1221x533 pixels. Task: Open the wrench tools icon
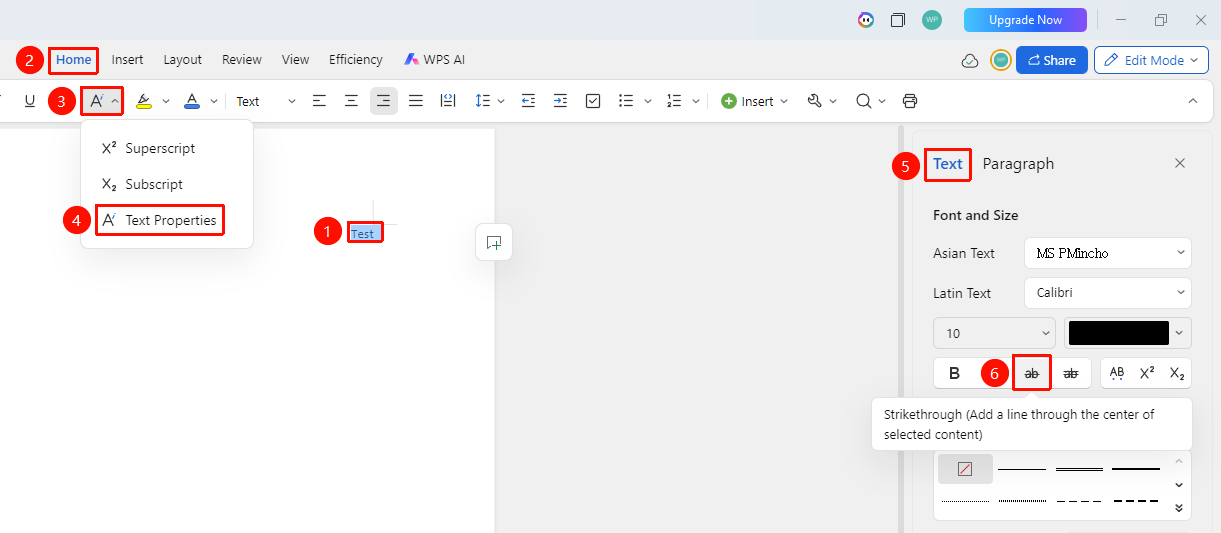(814, 101)
